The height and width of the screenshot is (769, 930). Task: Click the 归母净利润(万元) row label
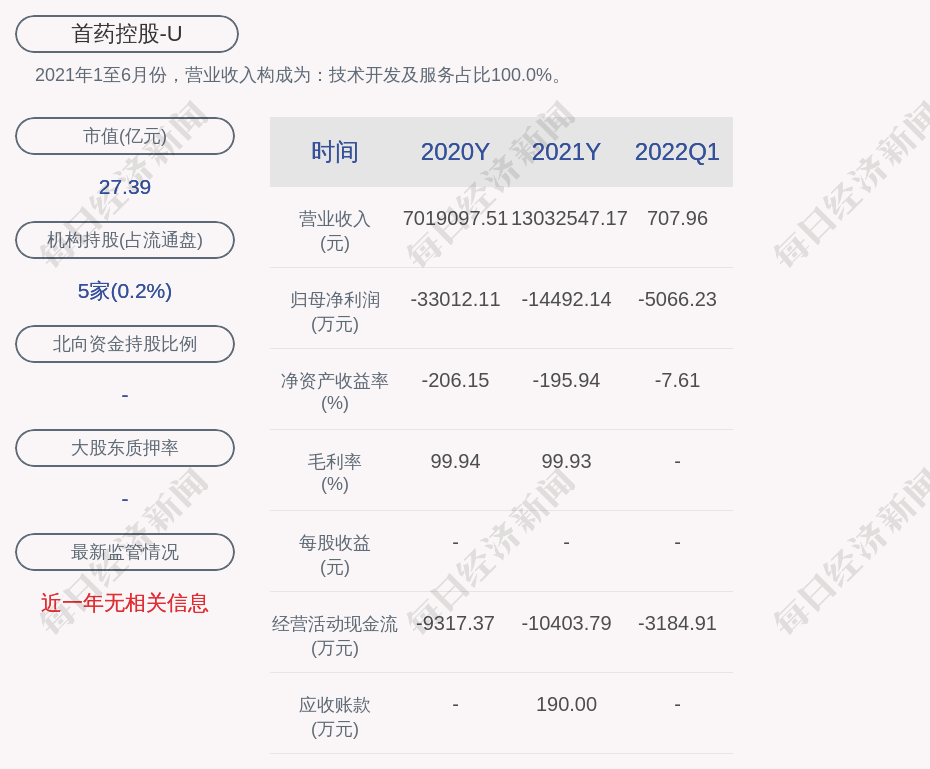335,312
